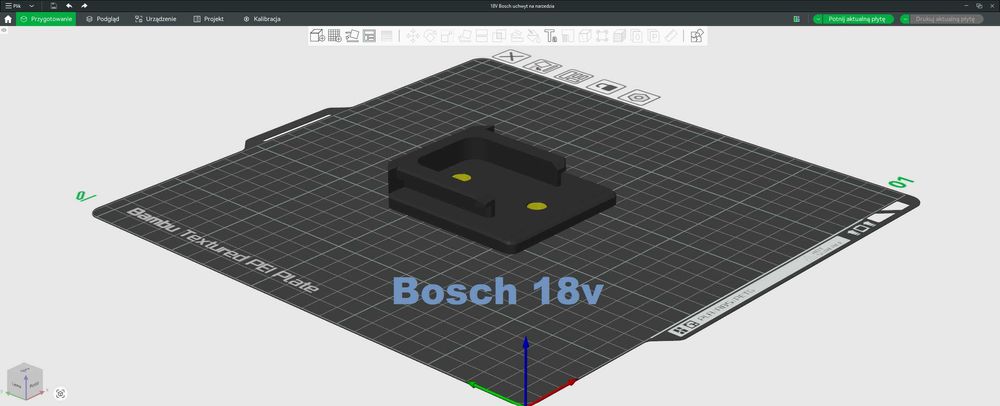Click the Arrange all objects toolbar icon
The width and height of the screenshot is (1000, 406).
[369, 36]
